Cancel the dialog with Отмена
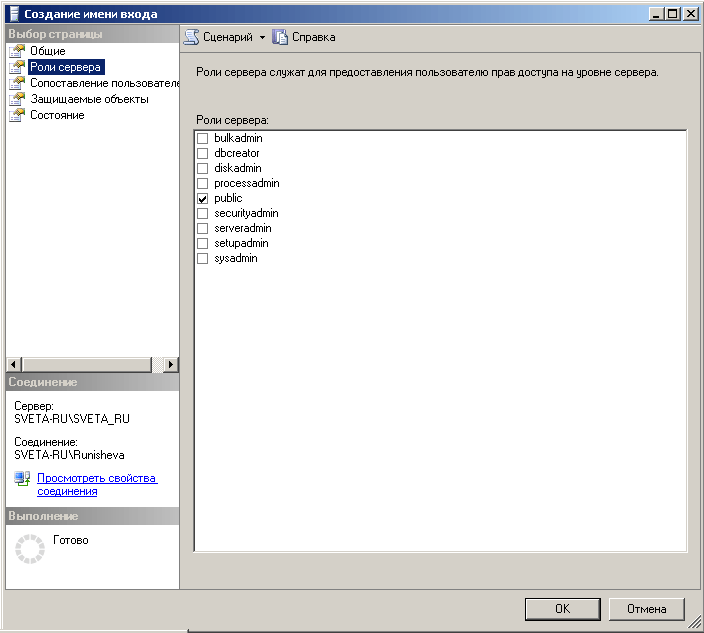 coord(646,608)
